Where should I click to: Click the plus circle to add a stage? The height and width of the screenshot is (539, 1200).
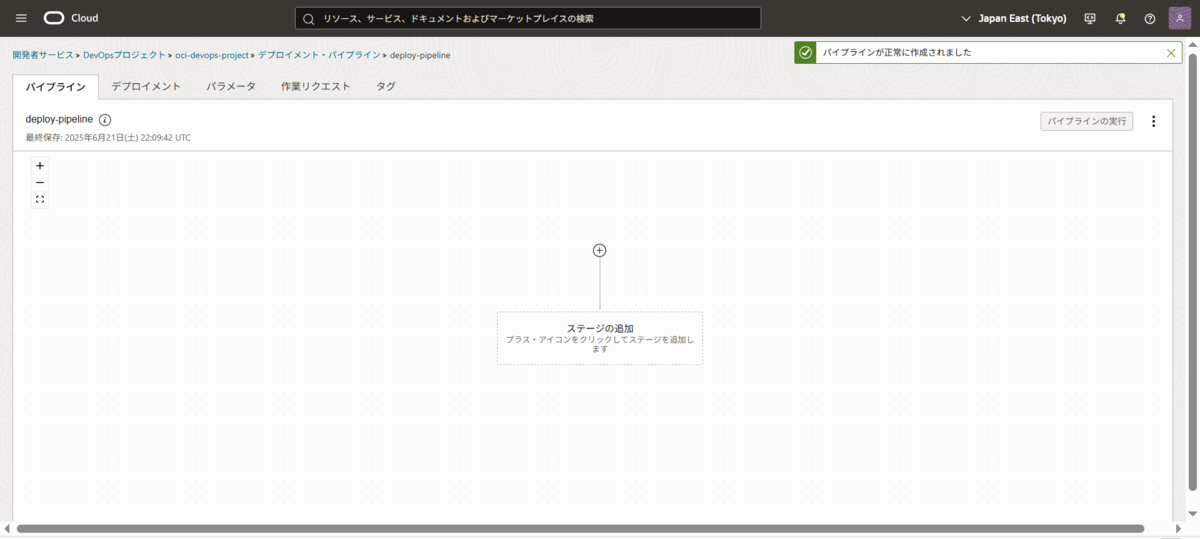[x=600, y=250]
